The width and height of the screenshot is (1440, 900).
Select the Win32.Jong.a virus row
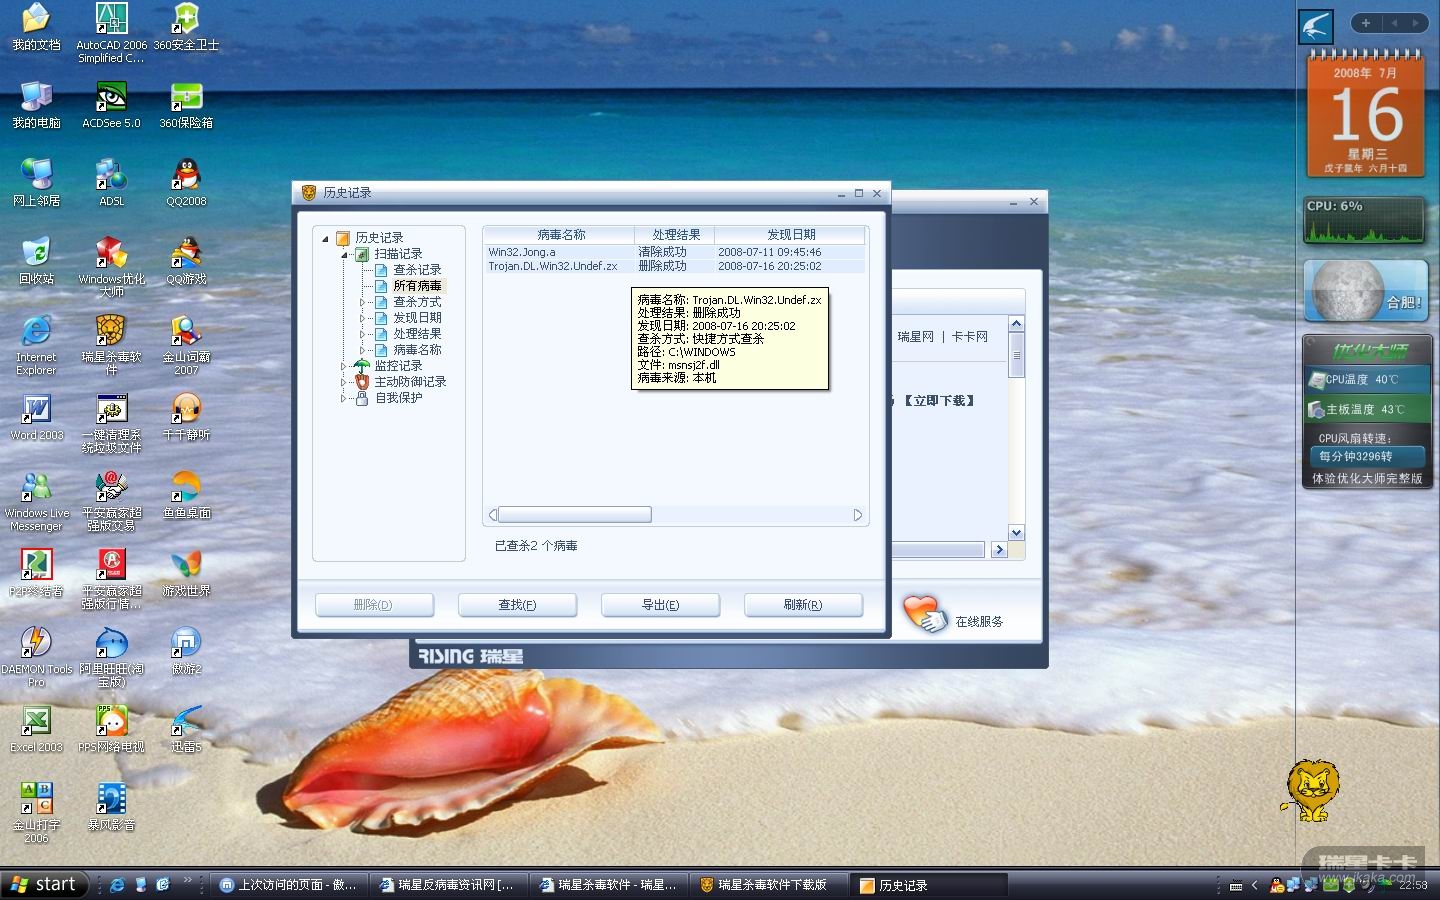560,252
